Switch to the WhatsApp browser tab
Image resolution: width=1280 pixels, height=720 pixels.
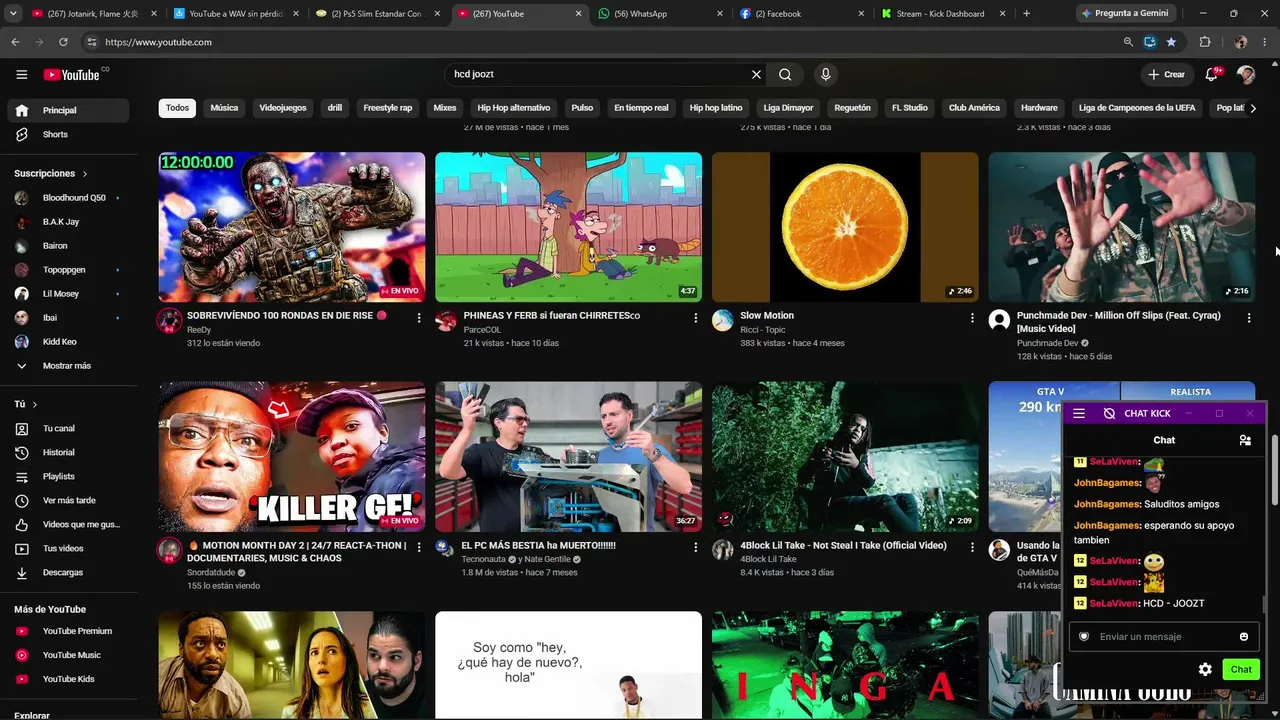tap(659, 14)
